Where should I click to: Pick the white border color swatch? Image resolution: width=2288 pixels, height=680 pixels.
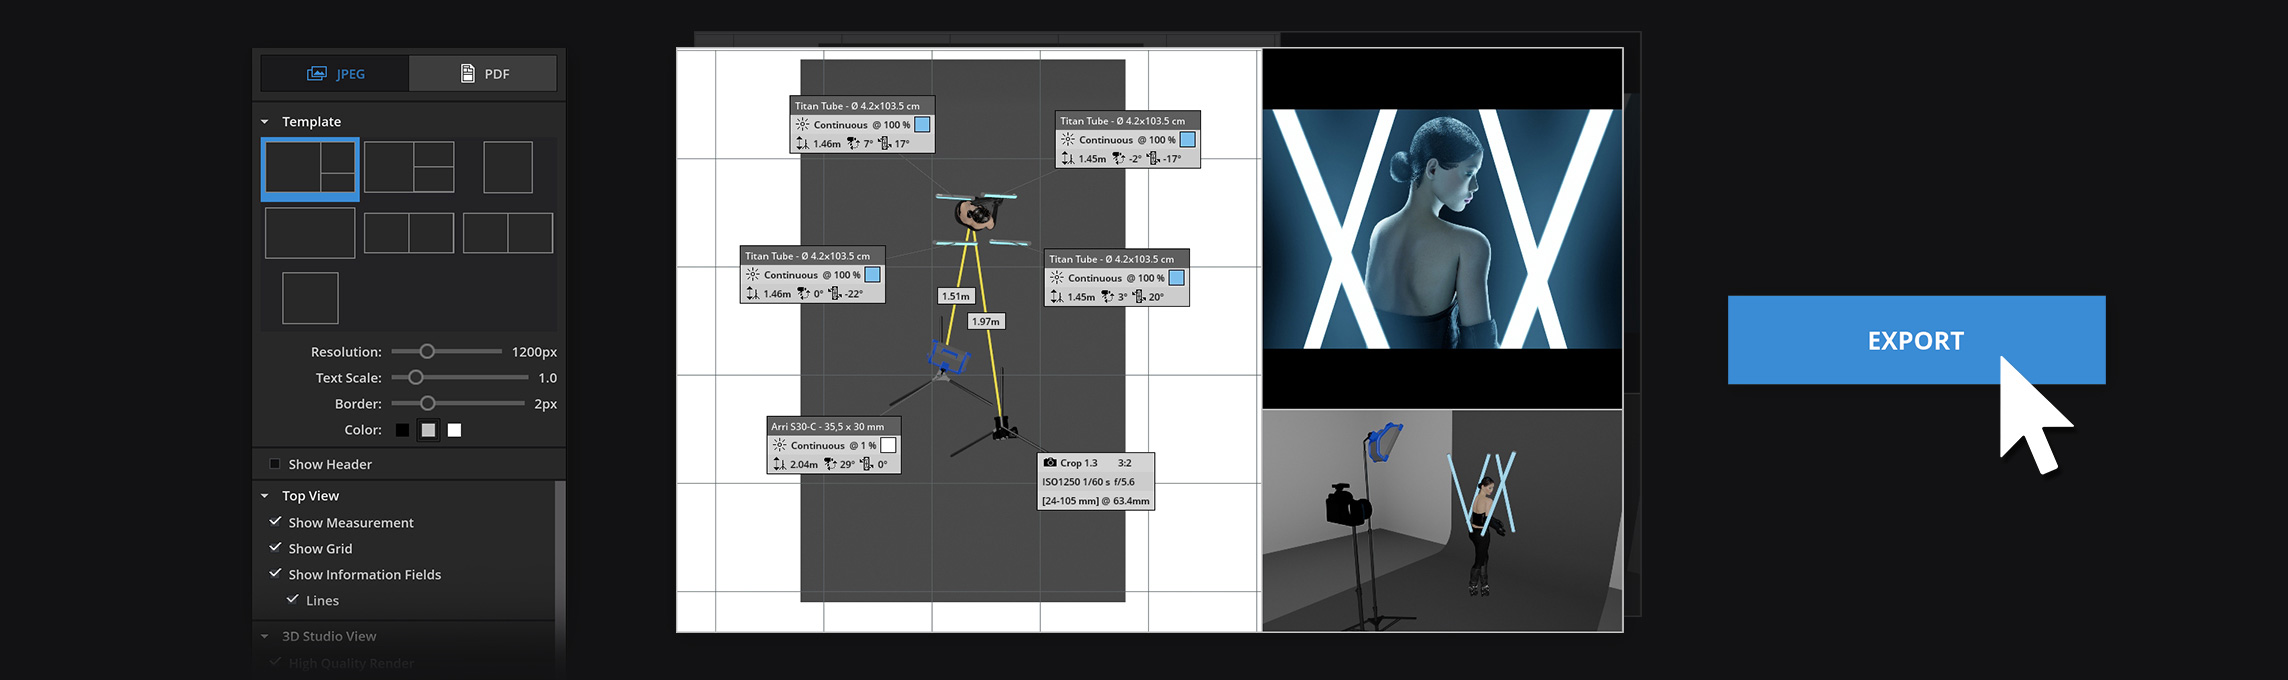click(x=454, y=430)
